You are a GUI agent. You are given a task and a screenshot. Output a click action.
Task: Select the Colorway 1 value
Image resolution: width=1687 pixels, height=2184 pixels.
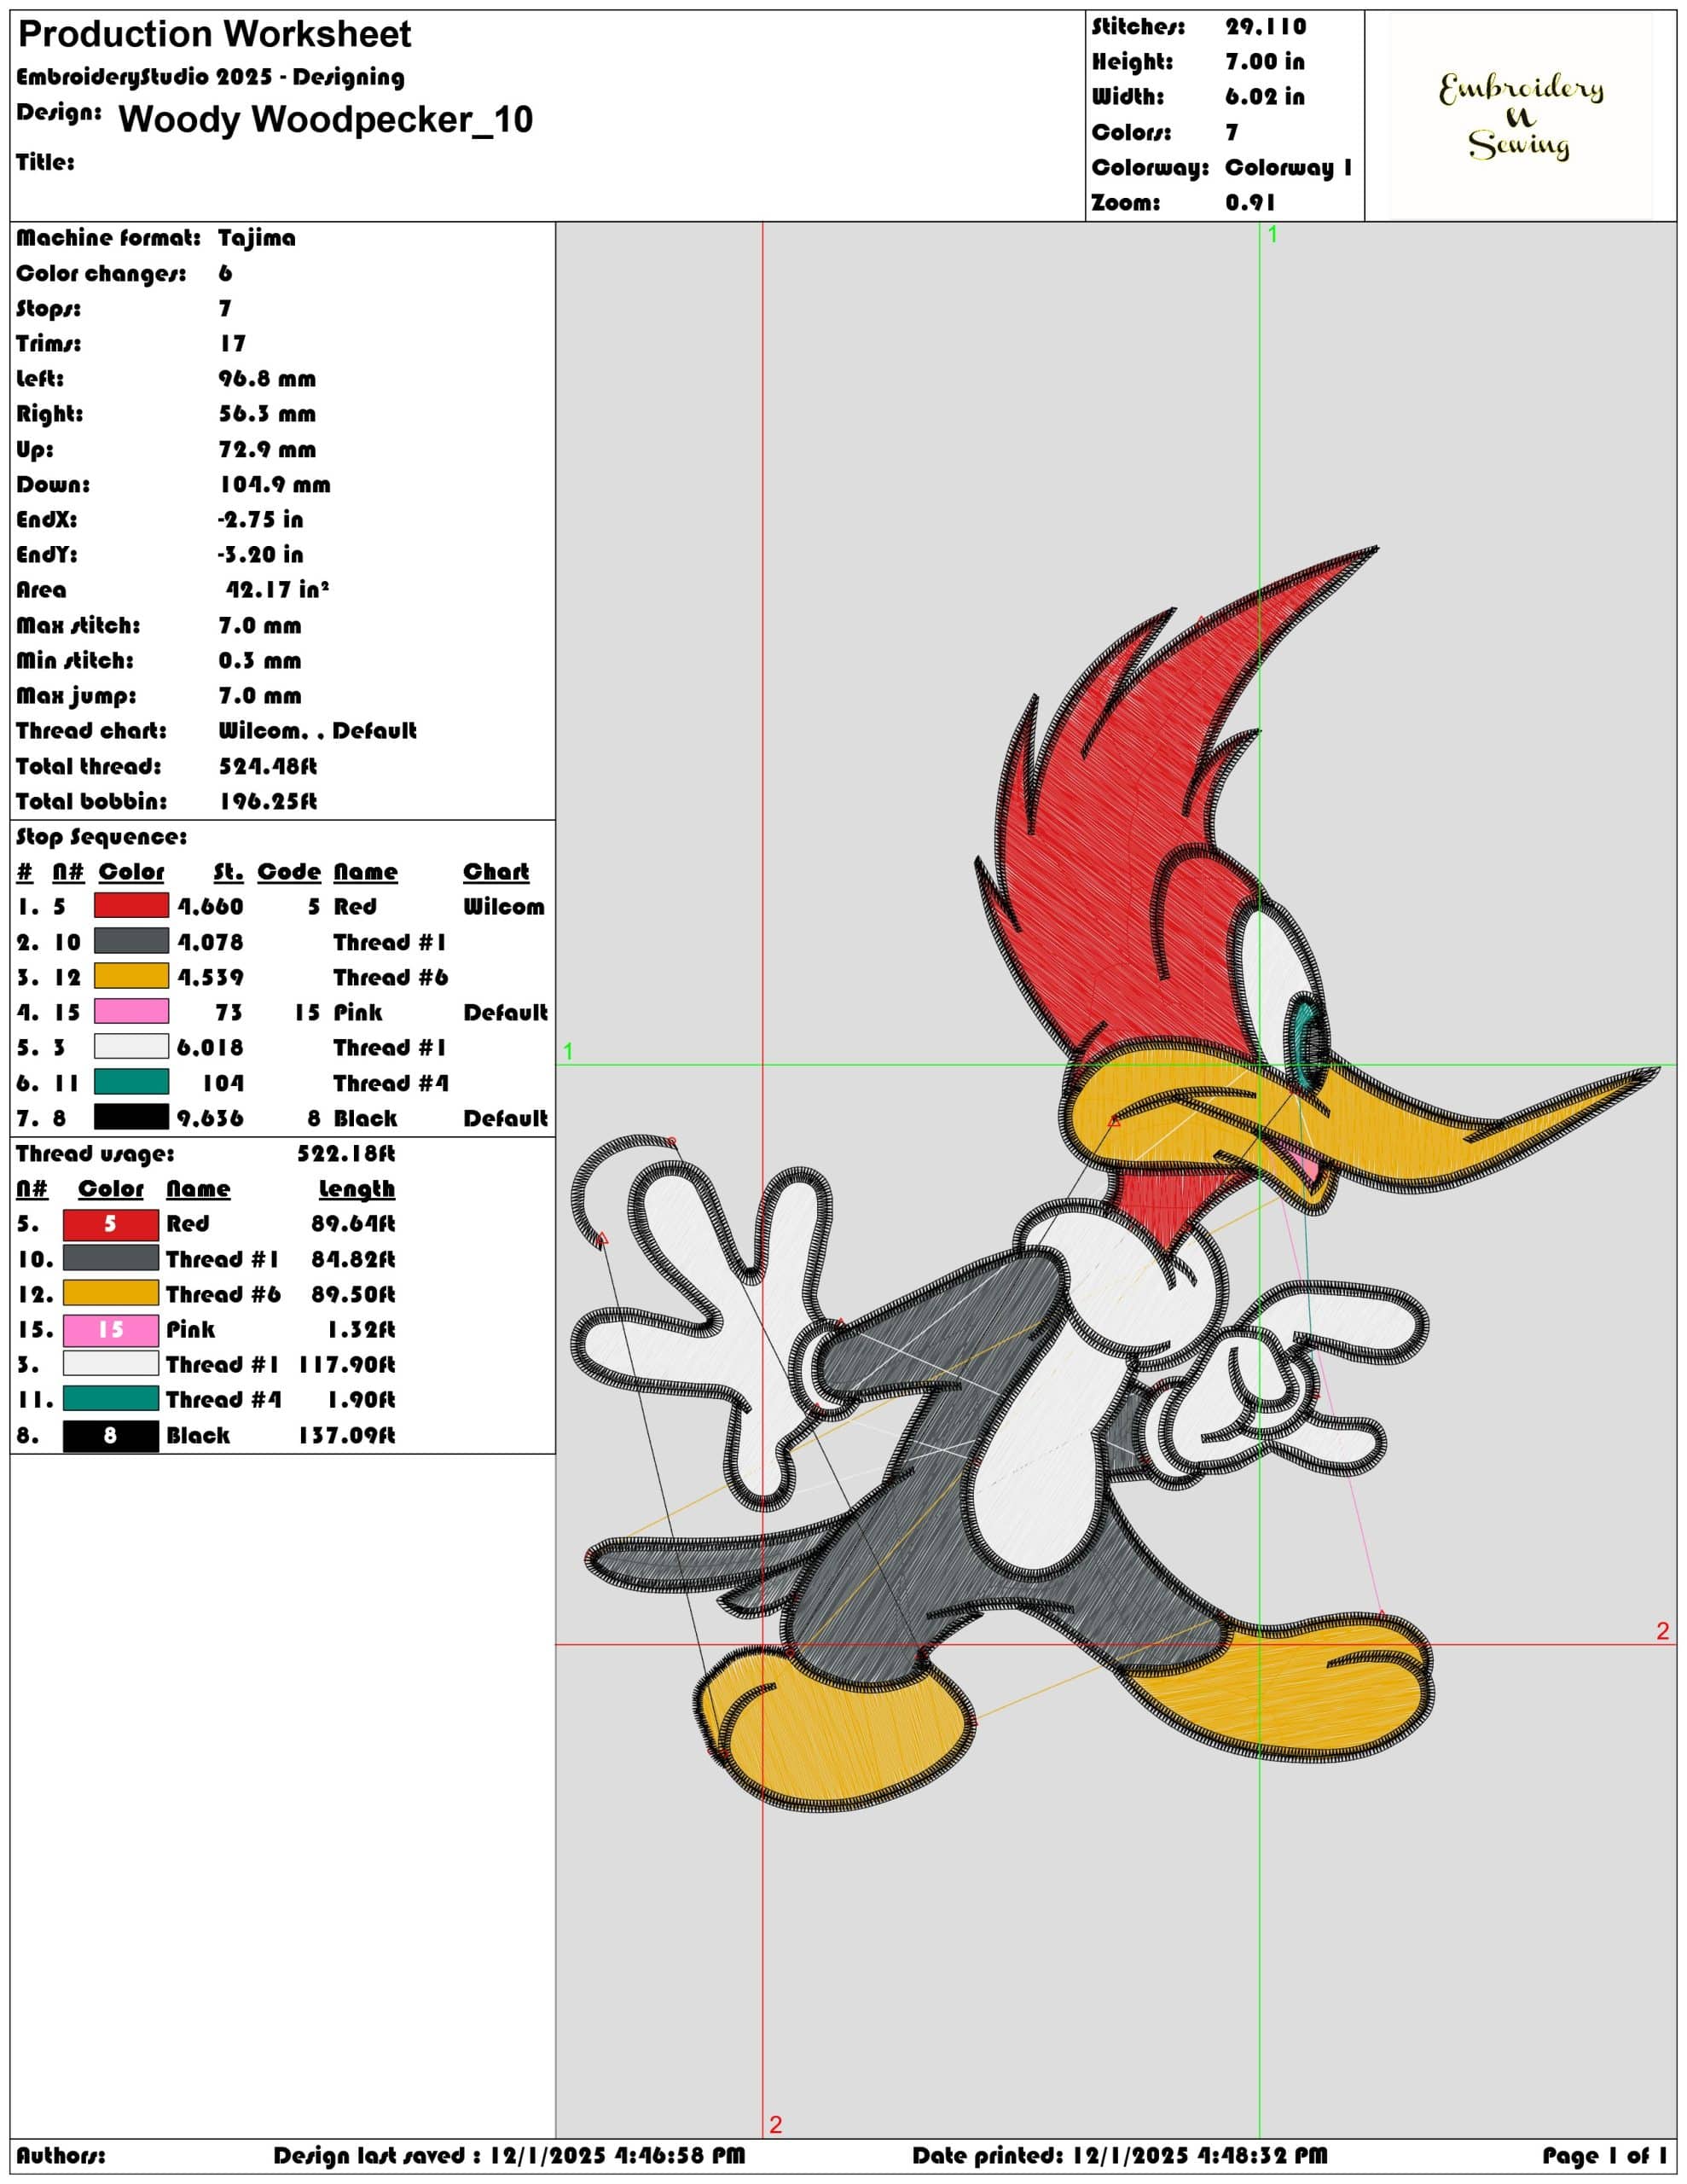1288,167
